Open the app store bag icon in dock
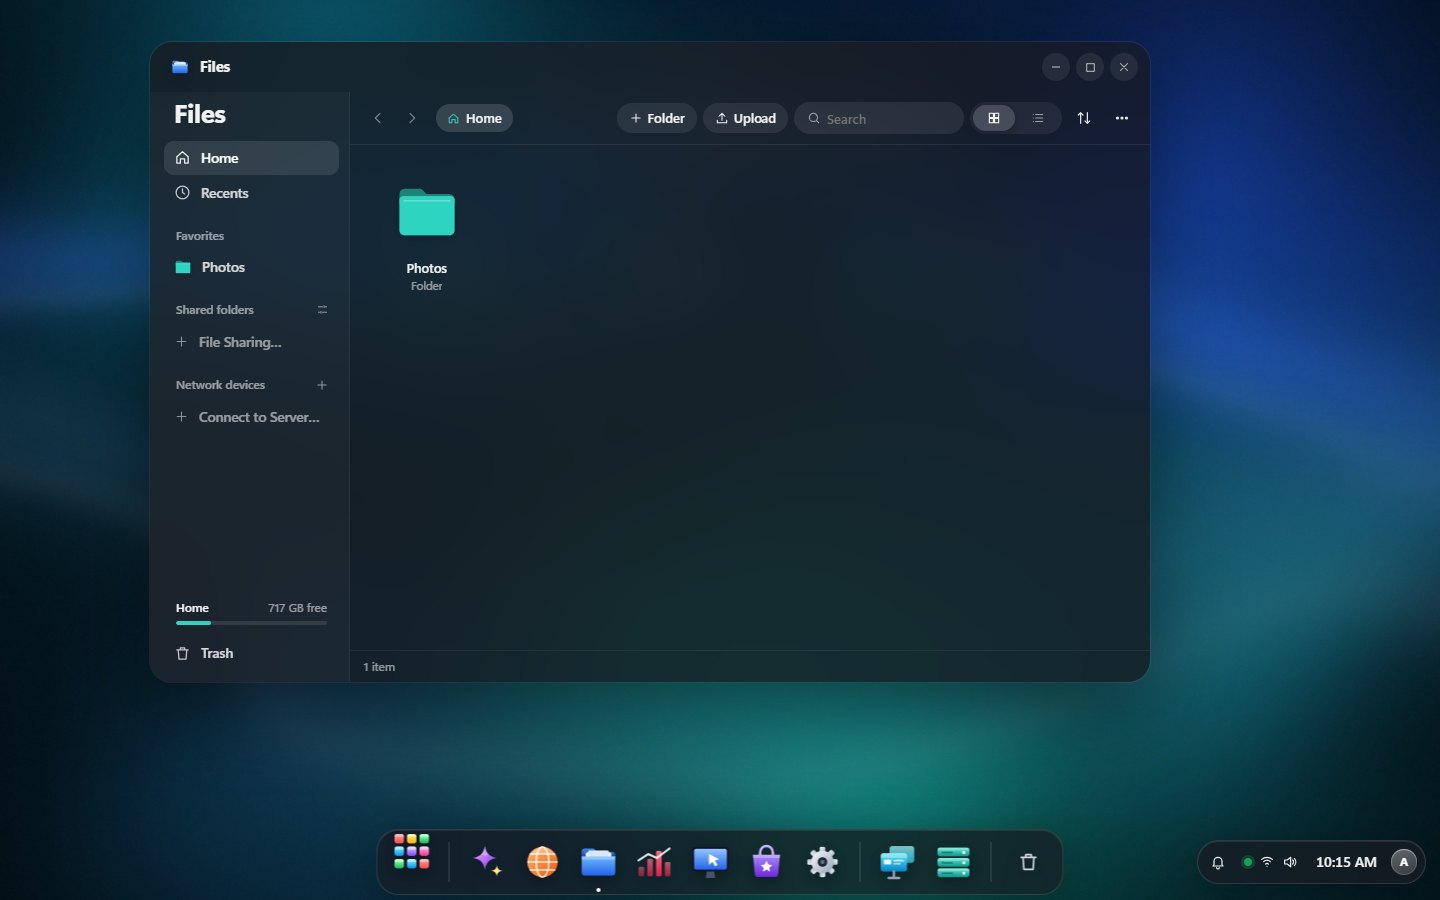This screenshot has width=1440, height=900. tap(766, 862)
